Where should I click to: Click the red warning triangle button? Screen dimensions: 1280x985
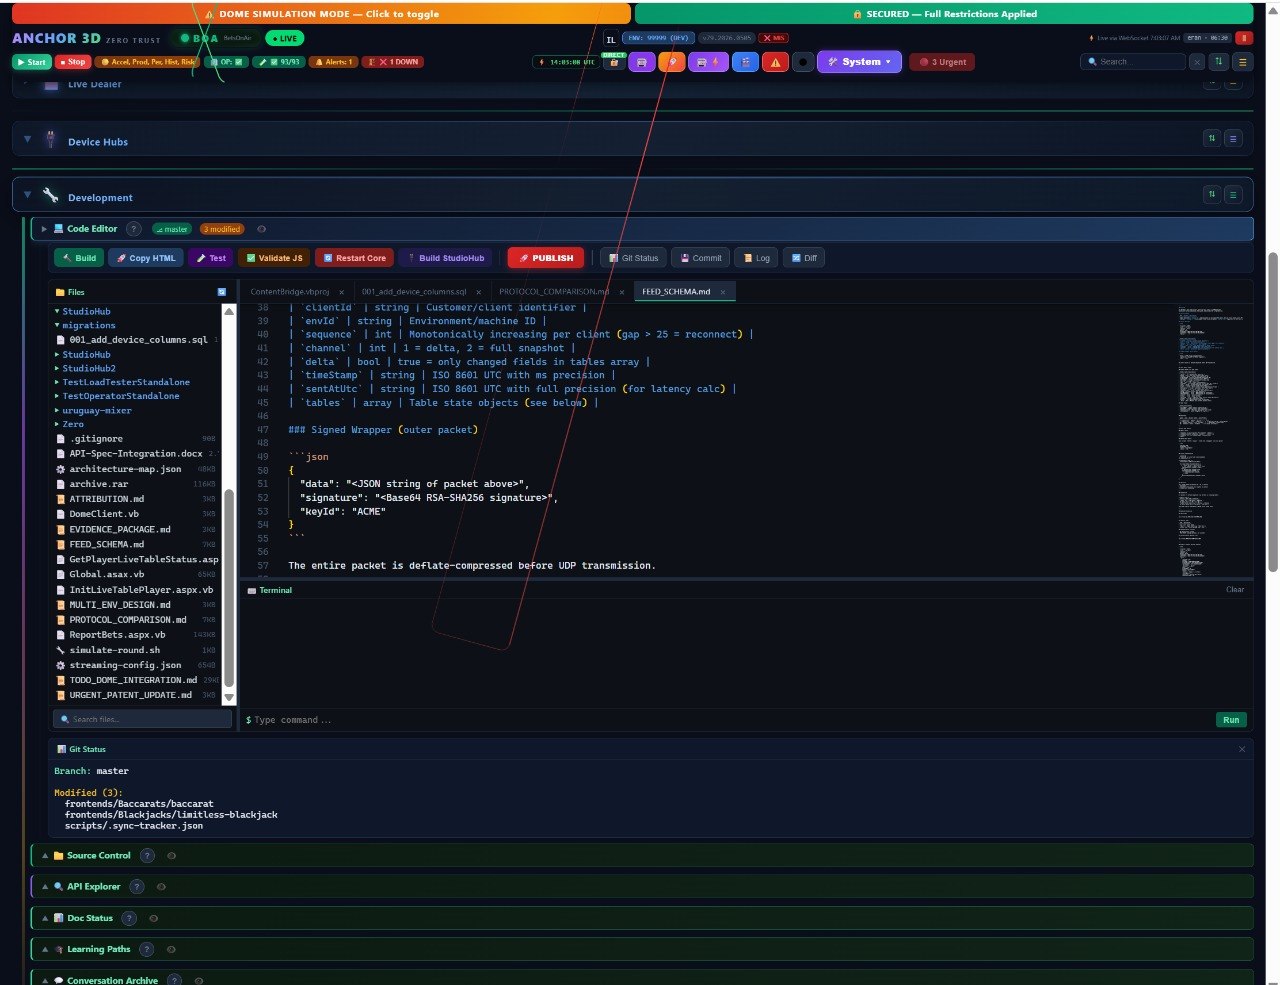[x=776, y=62]
